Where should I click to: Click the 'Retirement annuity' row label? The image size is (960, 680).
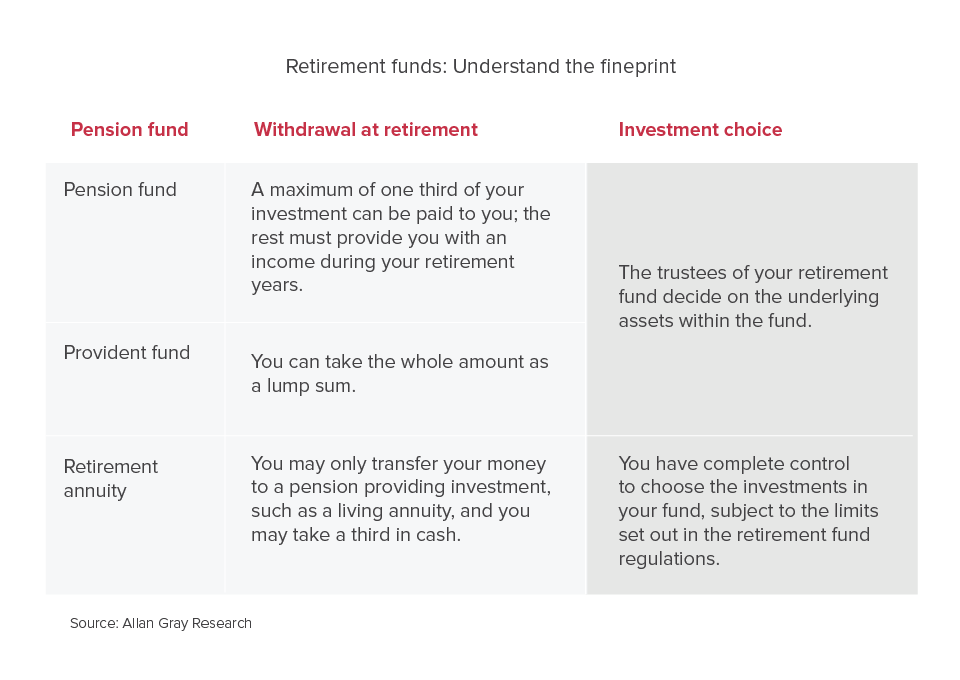click(x=110, y=478)
